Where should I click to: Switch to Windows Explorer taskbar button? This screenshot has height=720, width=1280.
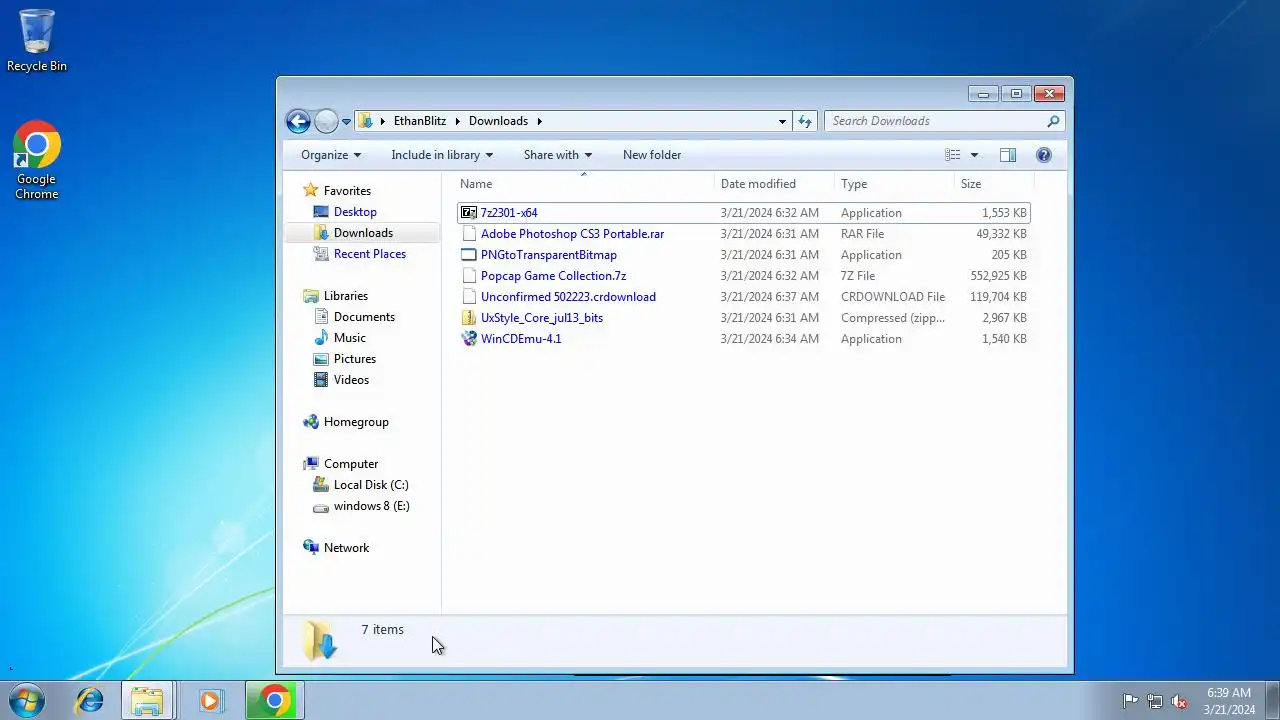[148, 700]
